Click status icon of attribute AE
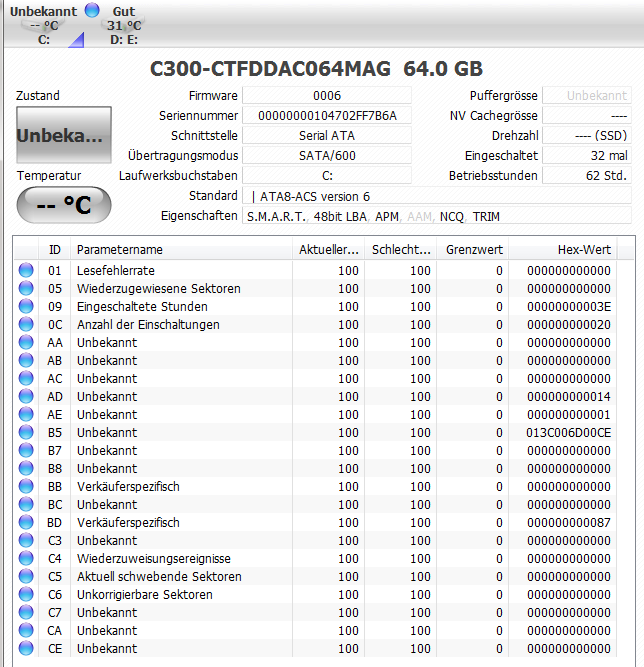Screen dimensions: 644x667 tap(26, 414)
